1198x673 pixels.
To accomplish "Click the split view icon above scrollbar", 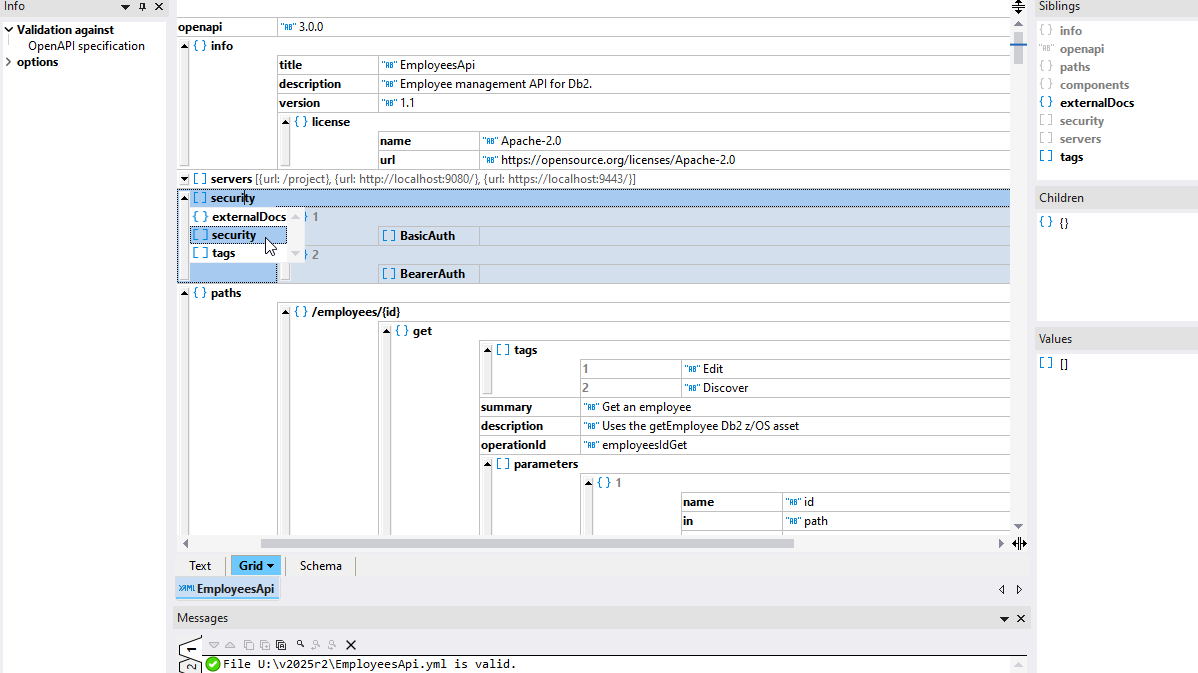I will point(1018,7).
